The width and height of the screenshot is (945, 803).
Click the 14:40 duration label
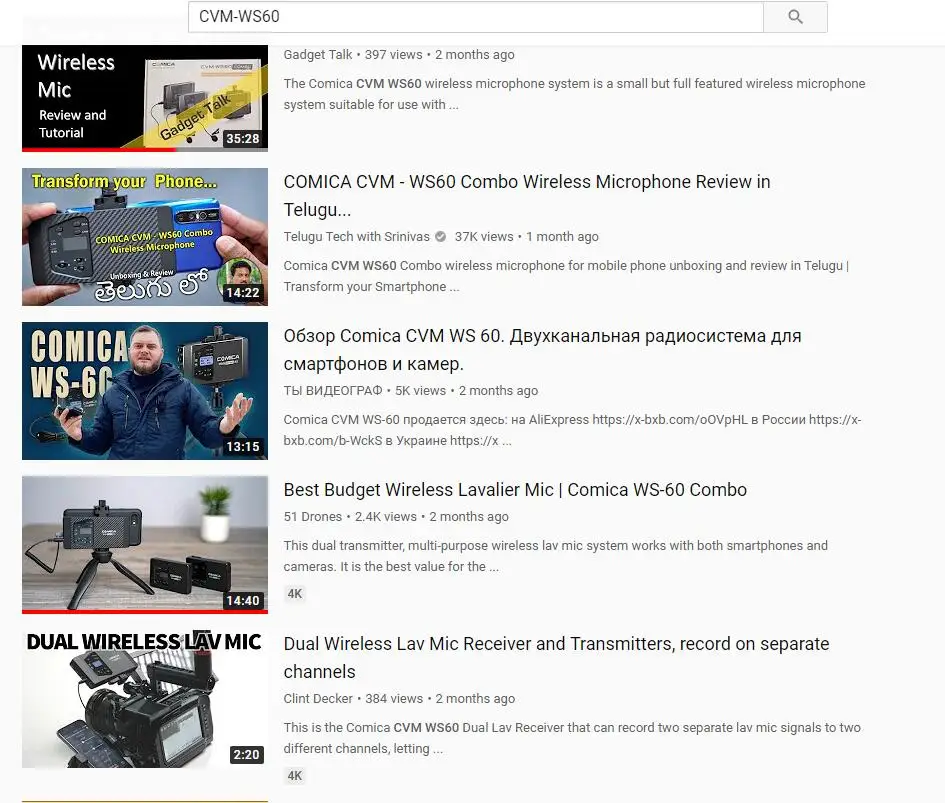click(242, 601)
